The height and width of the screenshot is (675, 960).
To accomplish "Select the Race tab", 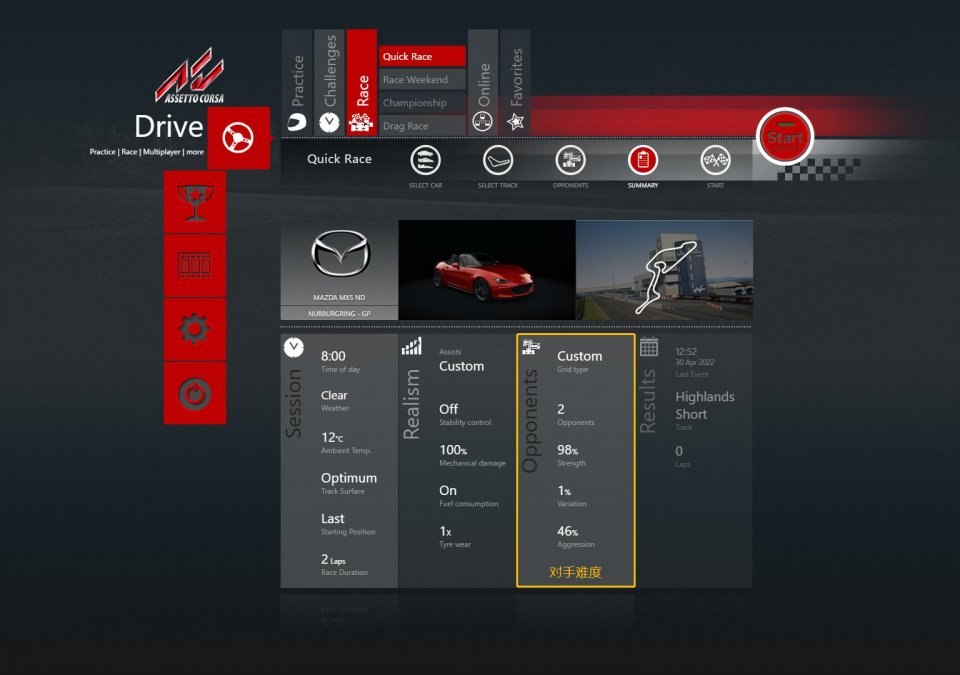I will pyautogui.click(x=362, y=81).
